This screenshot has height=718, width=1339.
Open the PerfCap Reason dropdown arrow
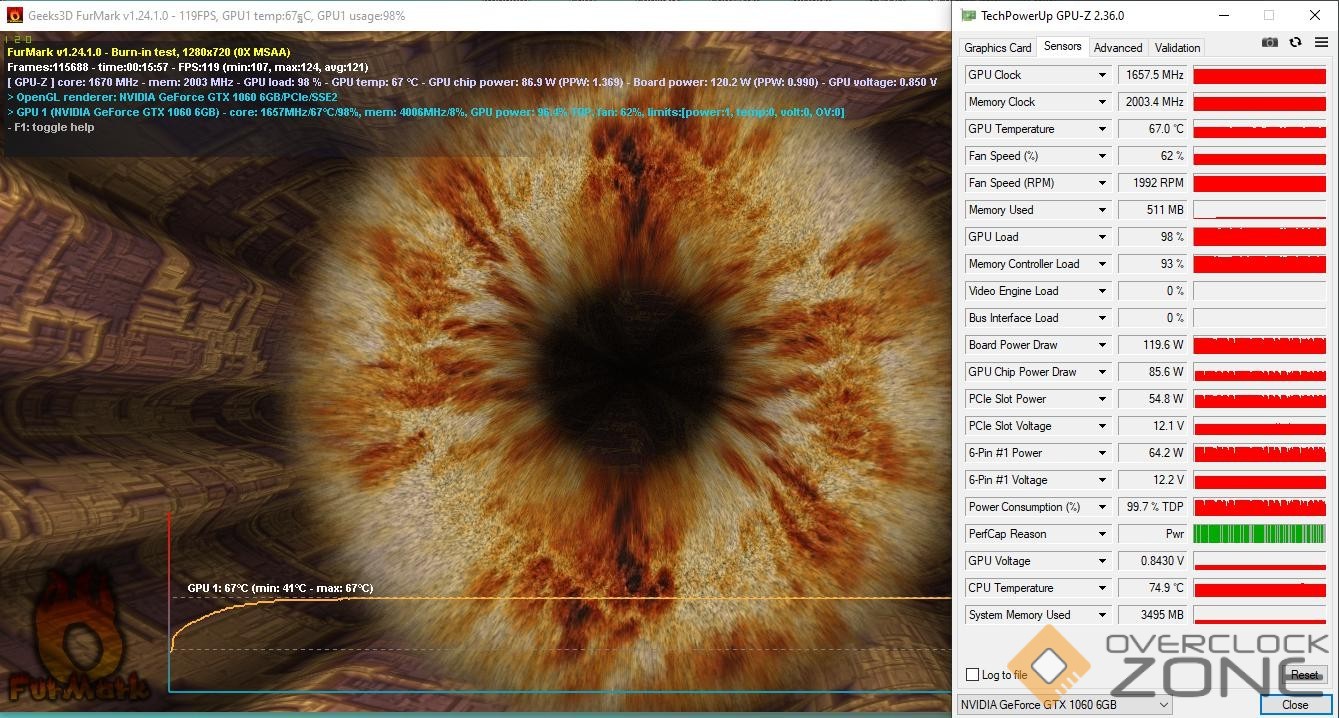coord(1103,534)
